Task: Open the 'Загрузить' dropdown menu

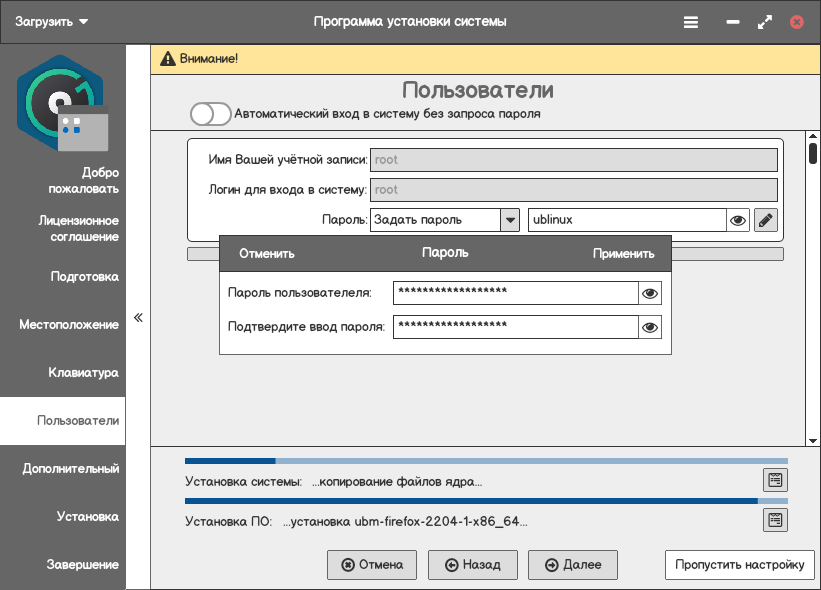Action: click(x=52, y=21)
